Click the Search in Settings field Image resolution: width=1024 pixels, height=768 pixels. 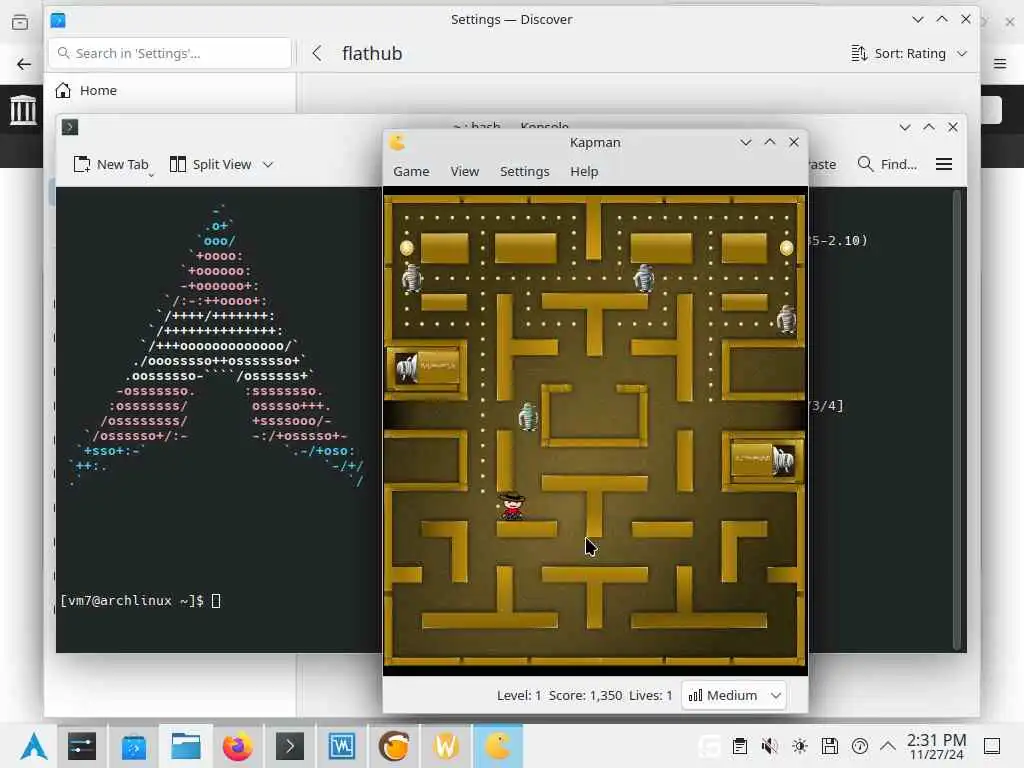click(x=170, y=54)
